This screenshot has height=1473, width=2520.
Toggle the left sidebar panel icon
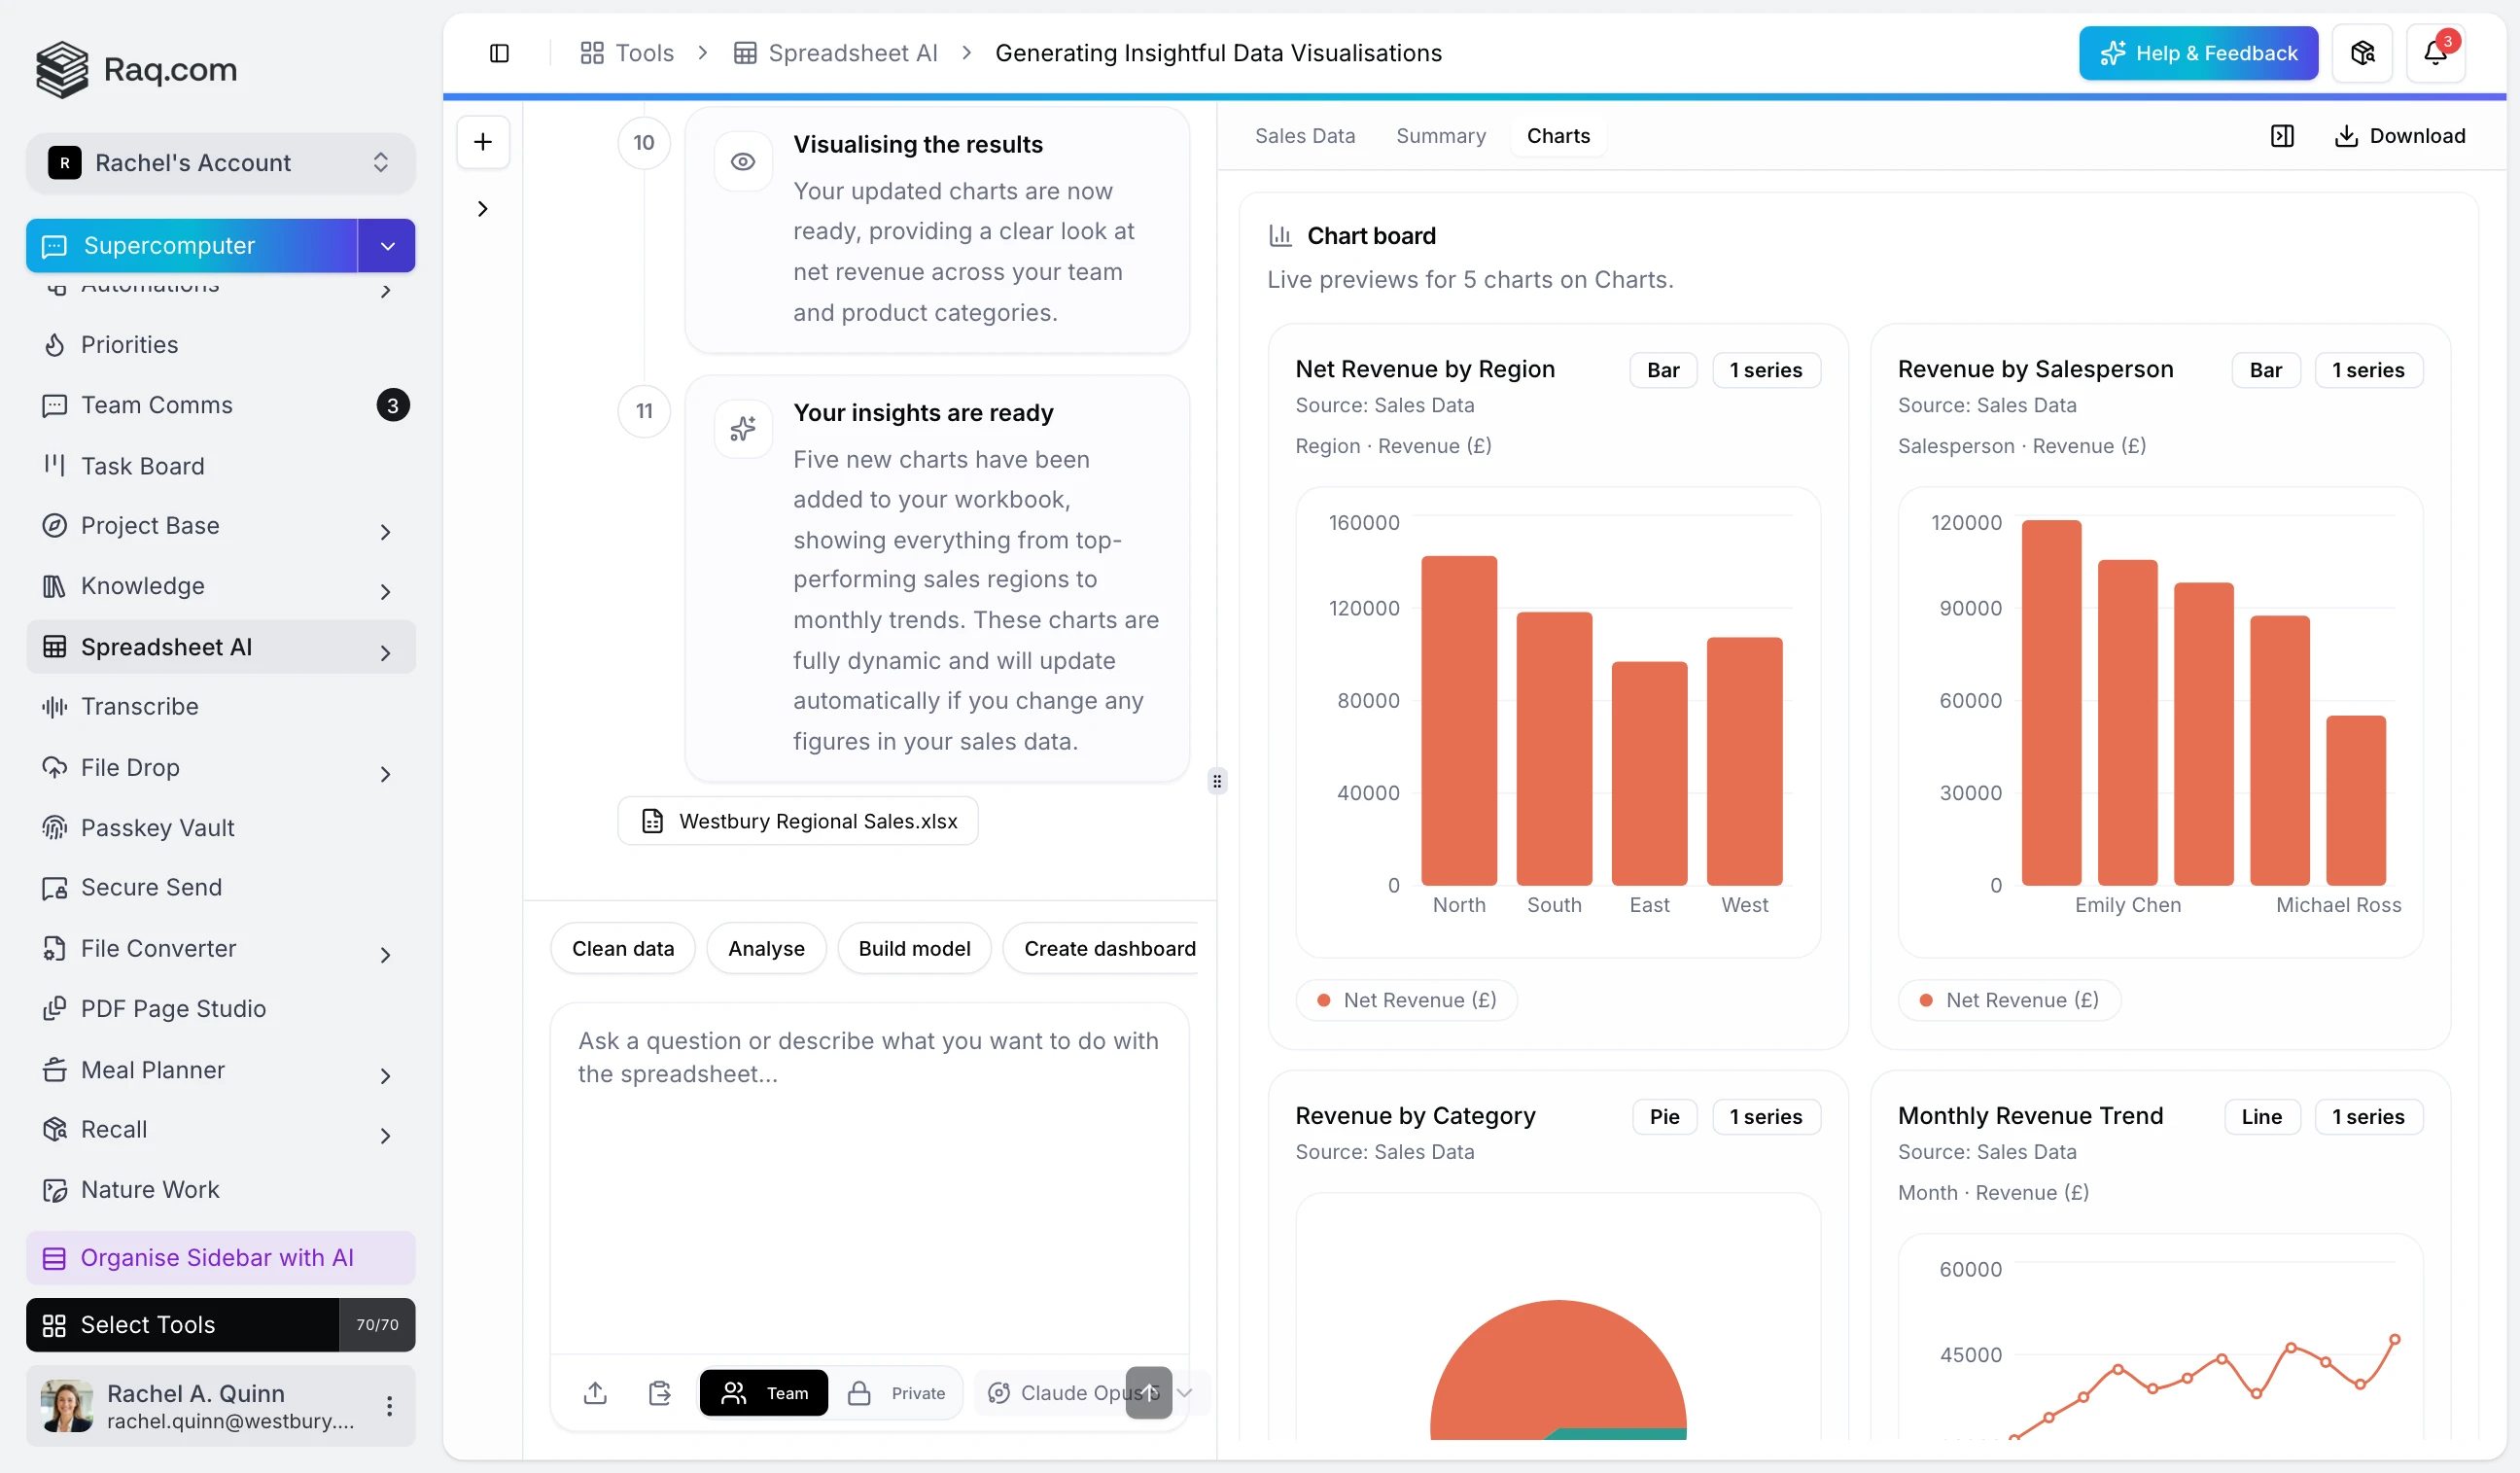click(499, 53)
